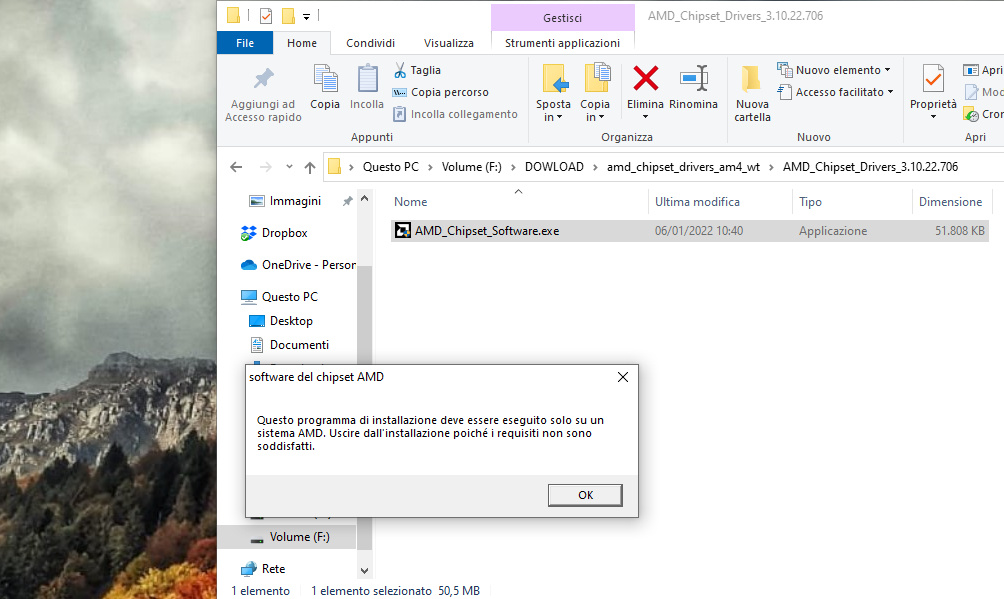
Task: Click the Applicazione type cell
Action: [832, 231]
